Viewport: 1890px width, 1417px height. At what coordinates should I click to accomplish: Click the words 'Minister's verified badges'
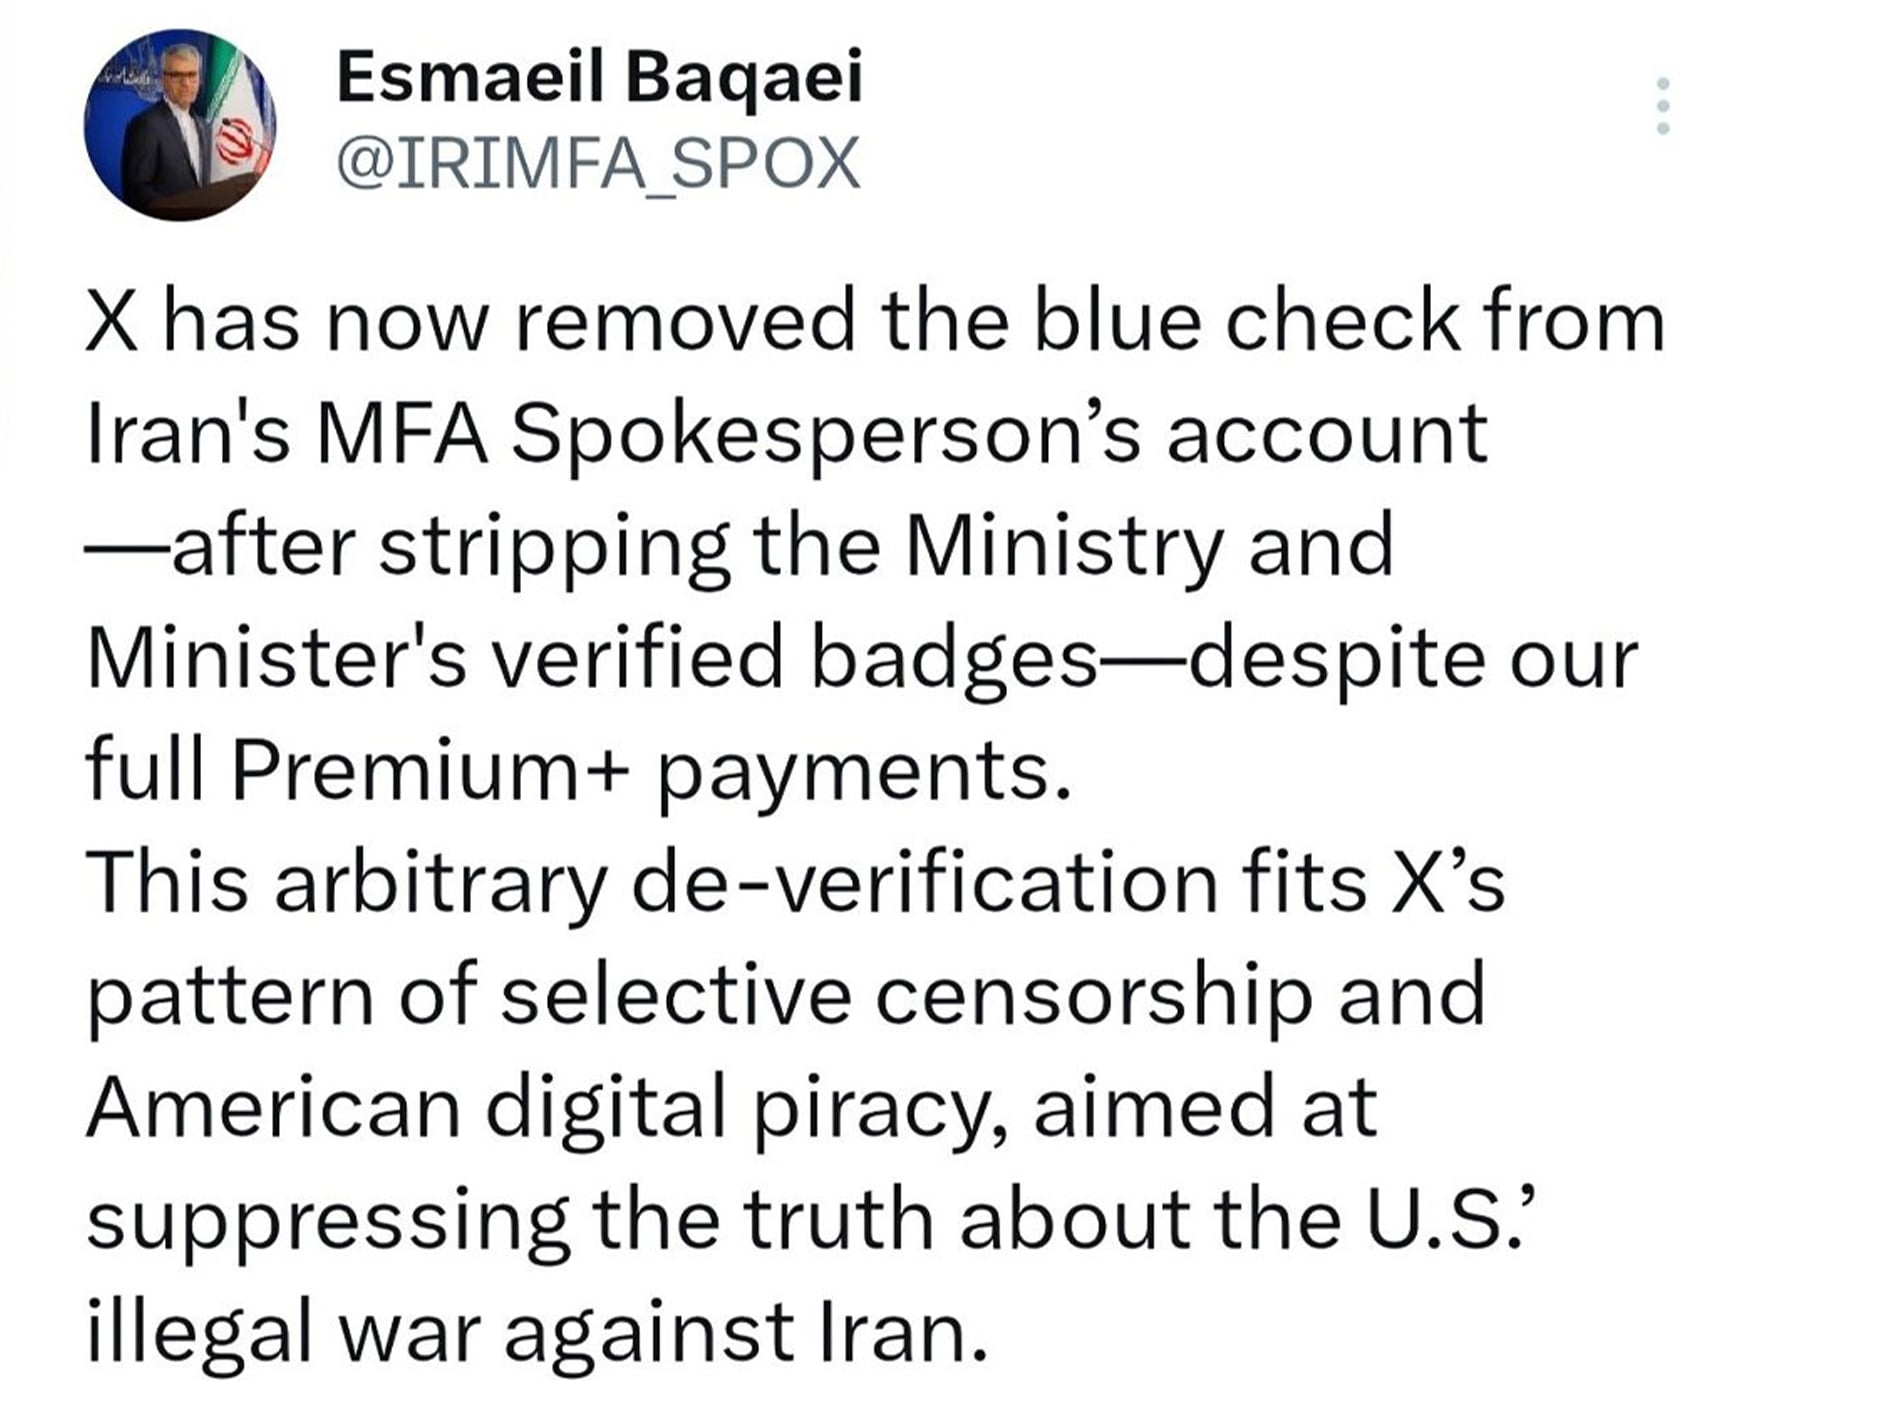(x=592, y=659)
